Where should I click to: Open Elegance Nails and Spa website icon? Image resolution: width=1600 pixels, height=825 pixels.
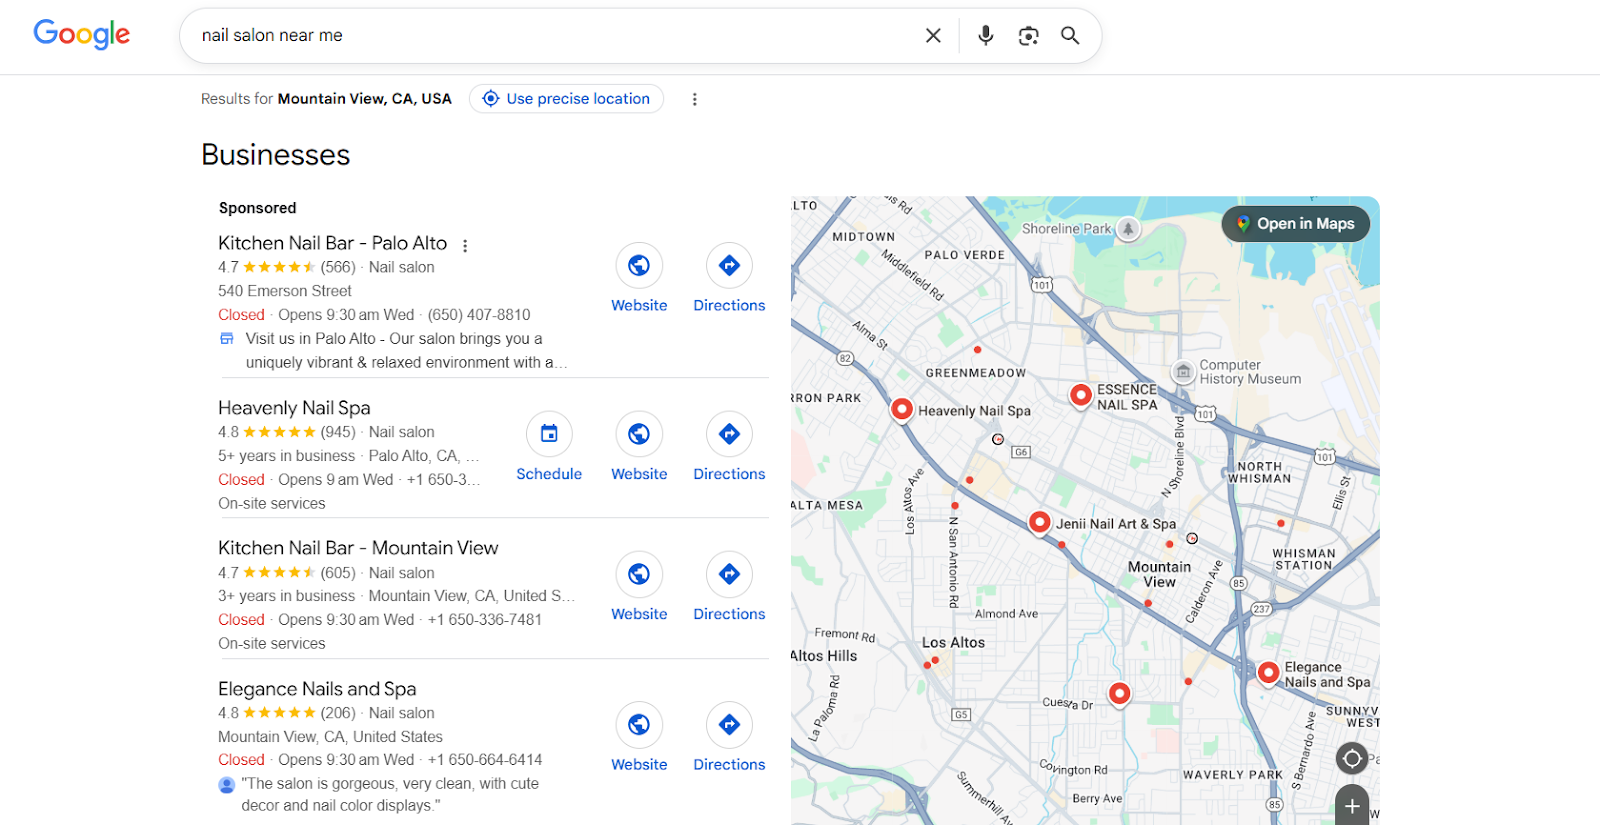(639, 724)
